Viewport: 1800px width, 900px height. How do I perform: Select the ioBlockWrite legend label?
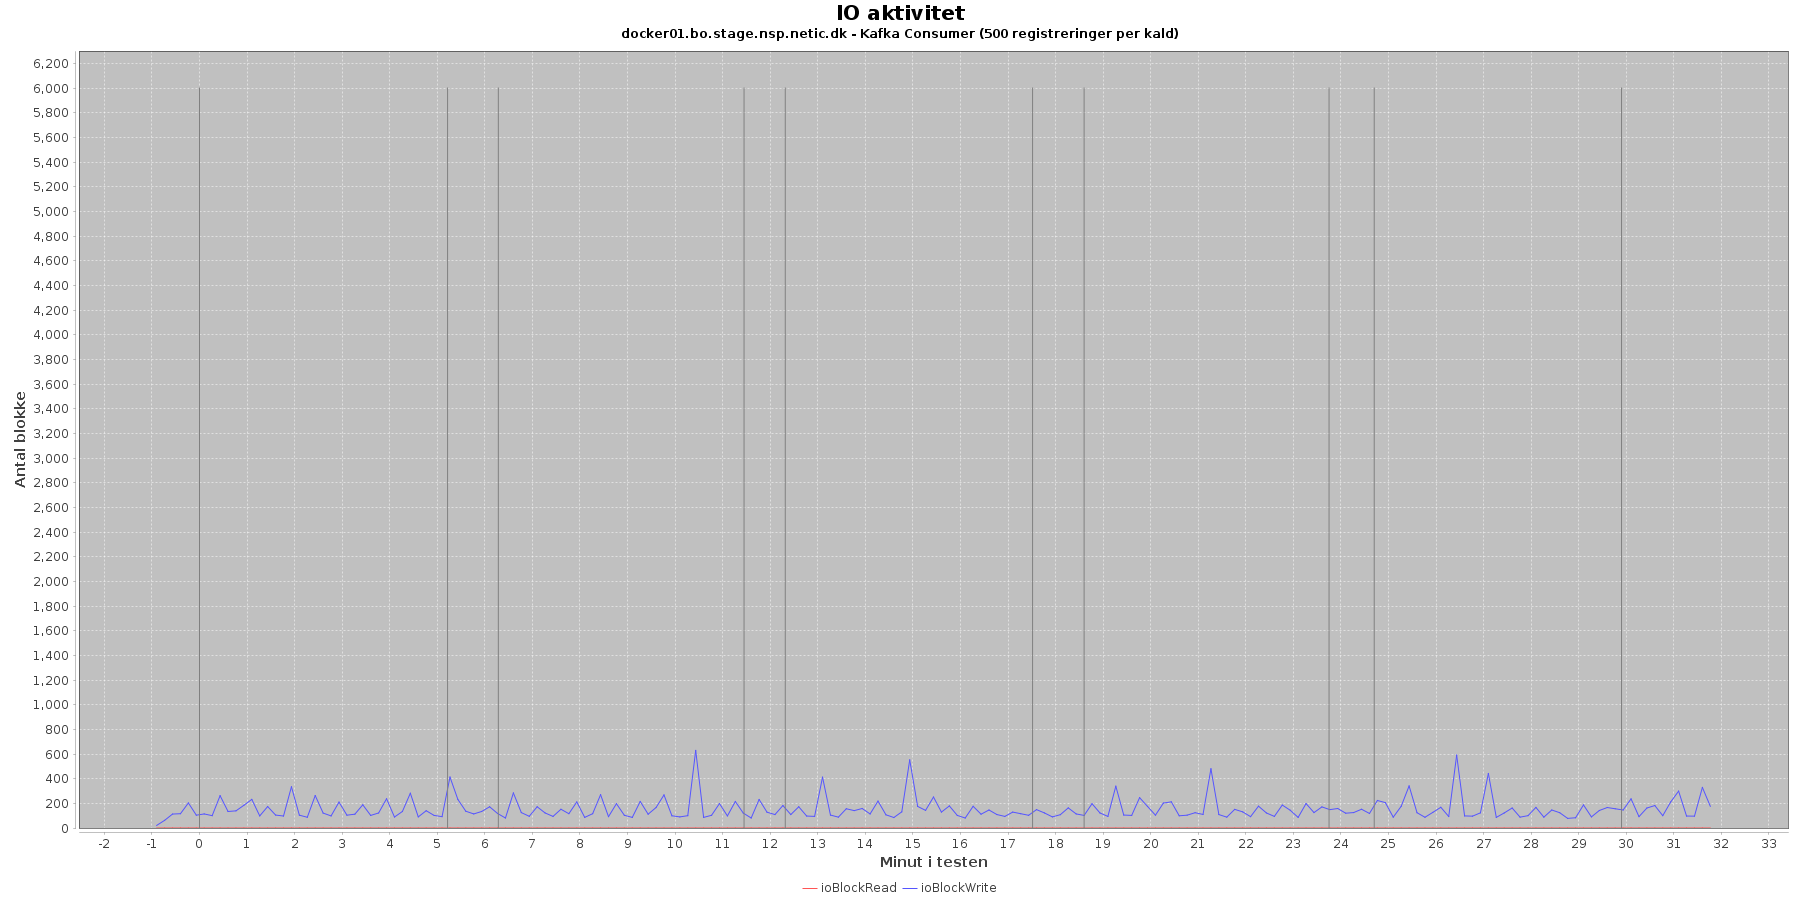click(x=958, y=888)
